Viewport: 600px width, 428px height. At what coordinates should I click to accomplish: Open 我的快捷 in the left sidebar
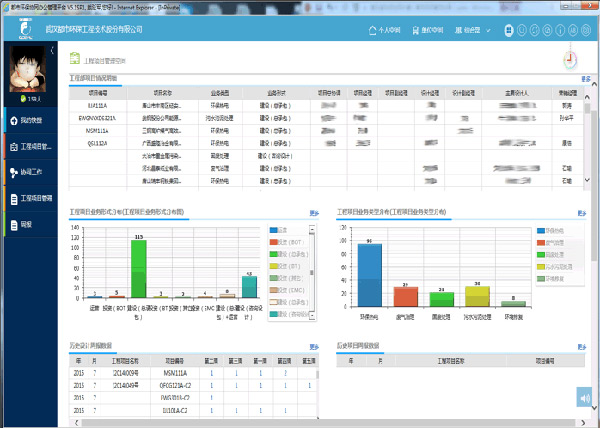[30, 120]
